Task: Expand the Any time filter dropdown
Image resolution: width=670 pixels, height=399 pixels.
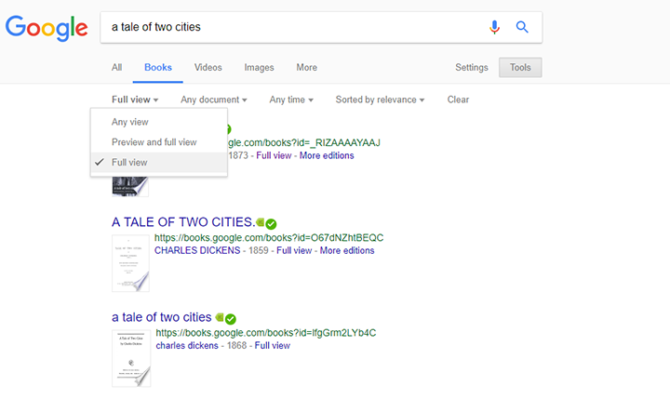Action: pos(291,100)
